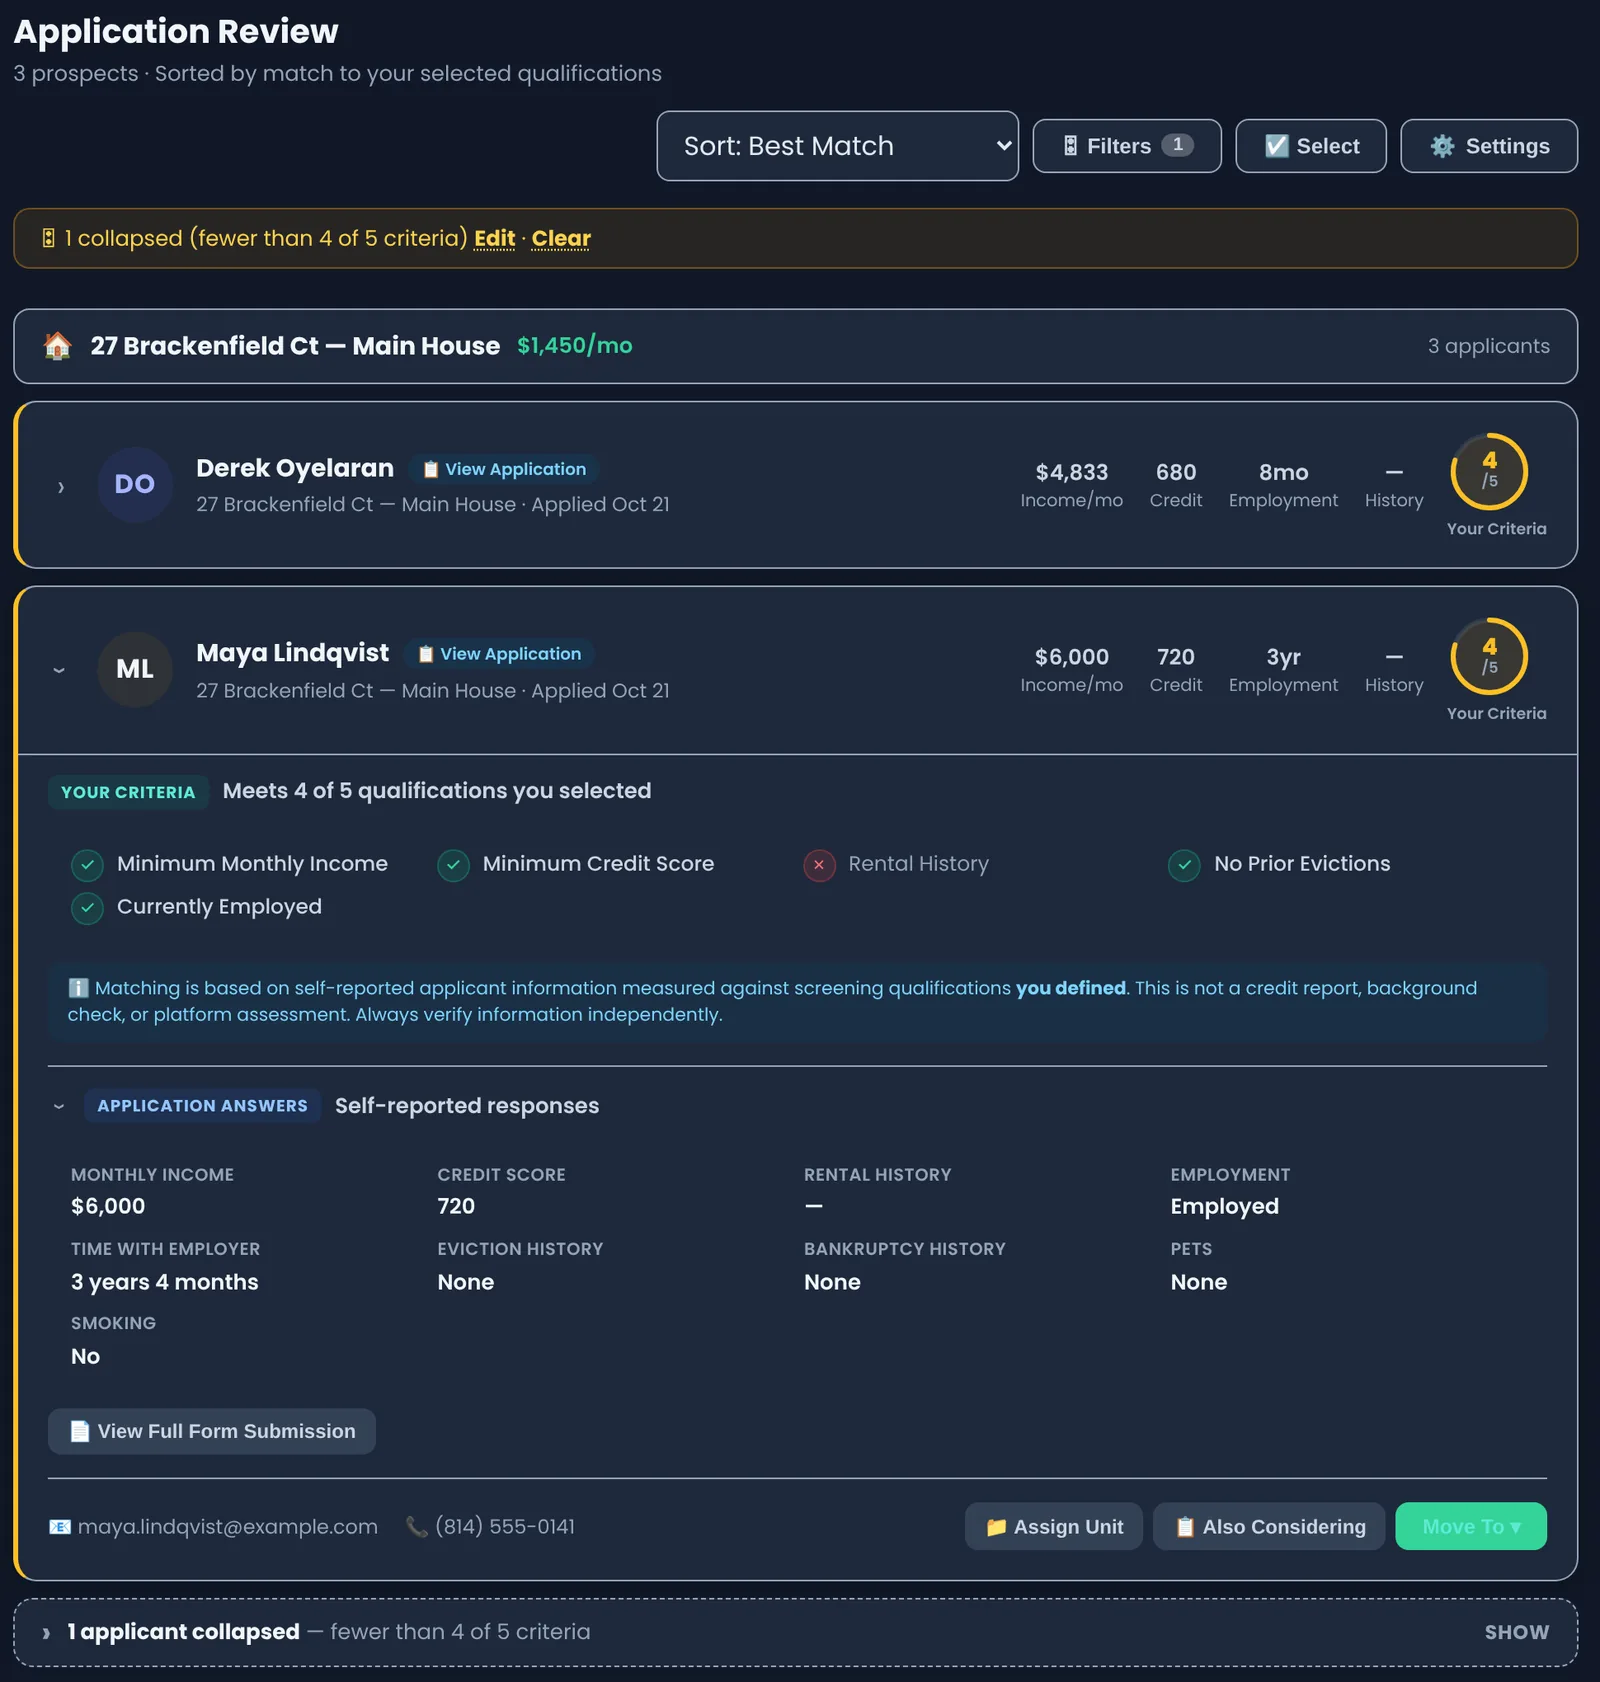1600x1682 pixels.
Task: Click the maya.lindqvist@example.com email address
Action: click(227, 1527)
